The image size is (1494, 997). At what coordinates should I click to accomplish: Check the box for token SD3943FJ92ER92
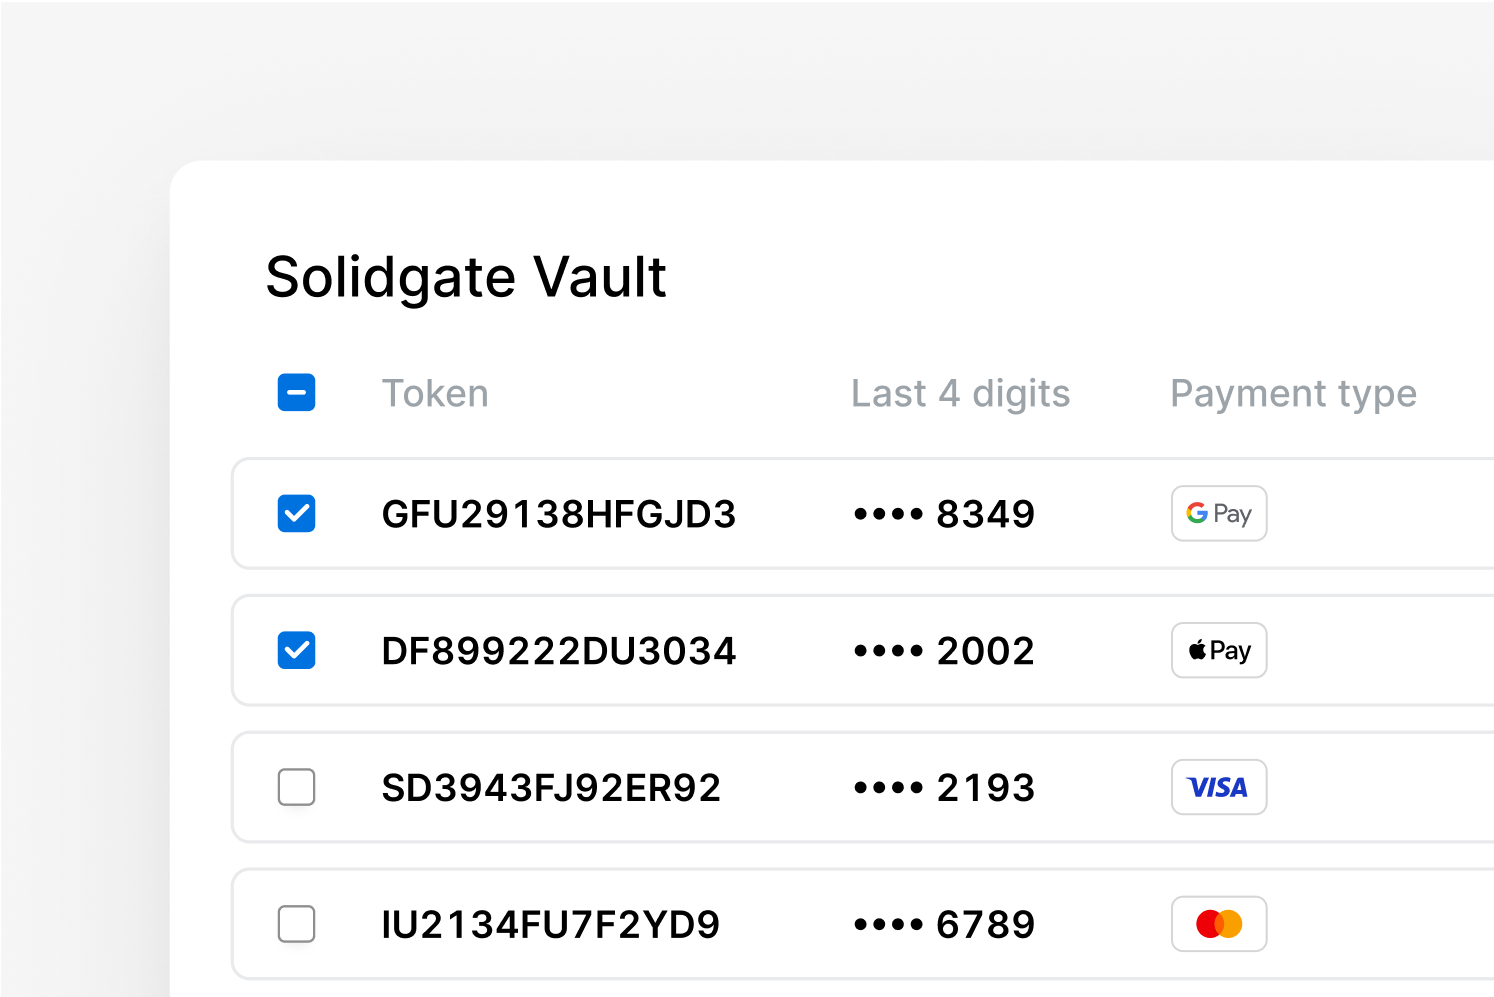(x=296, y=787)
